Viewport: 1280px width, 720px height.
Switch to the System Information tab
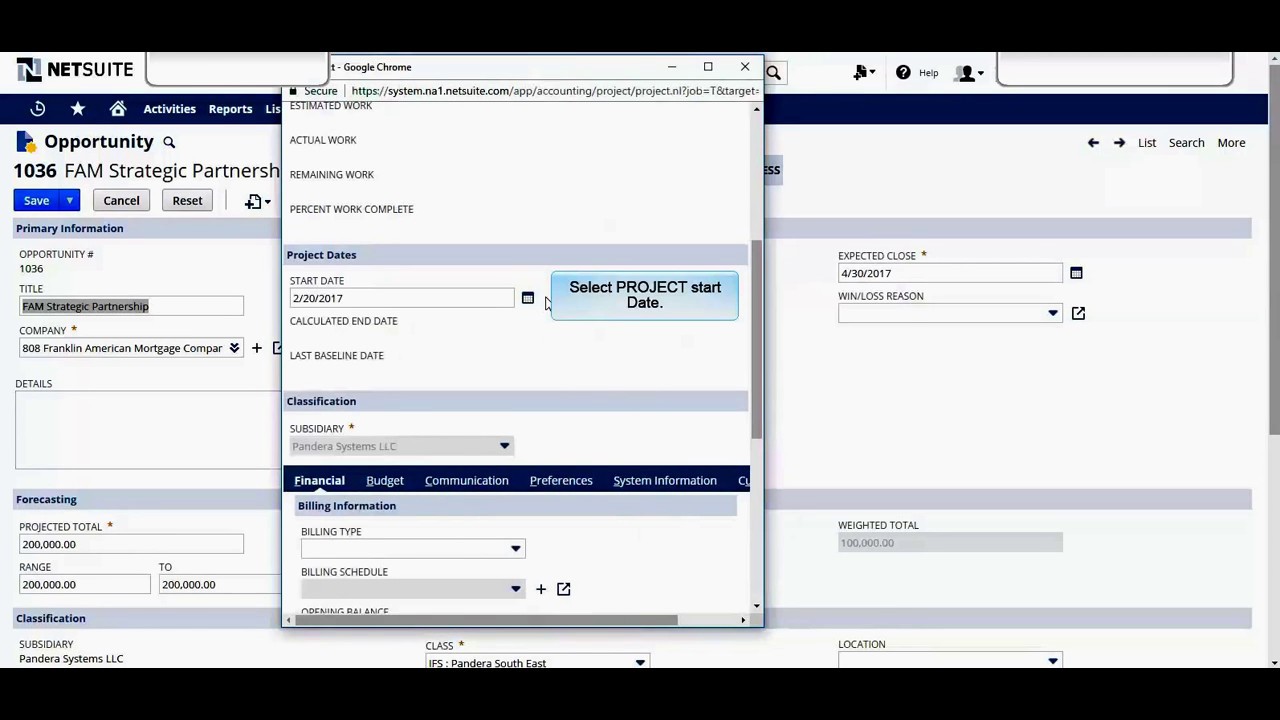tap(665, 481)
